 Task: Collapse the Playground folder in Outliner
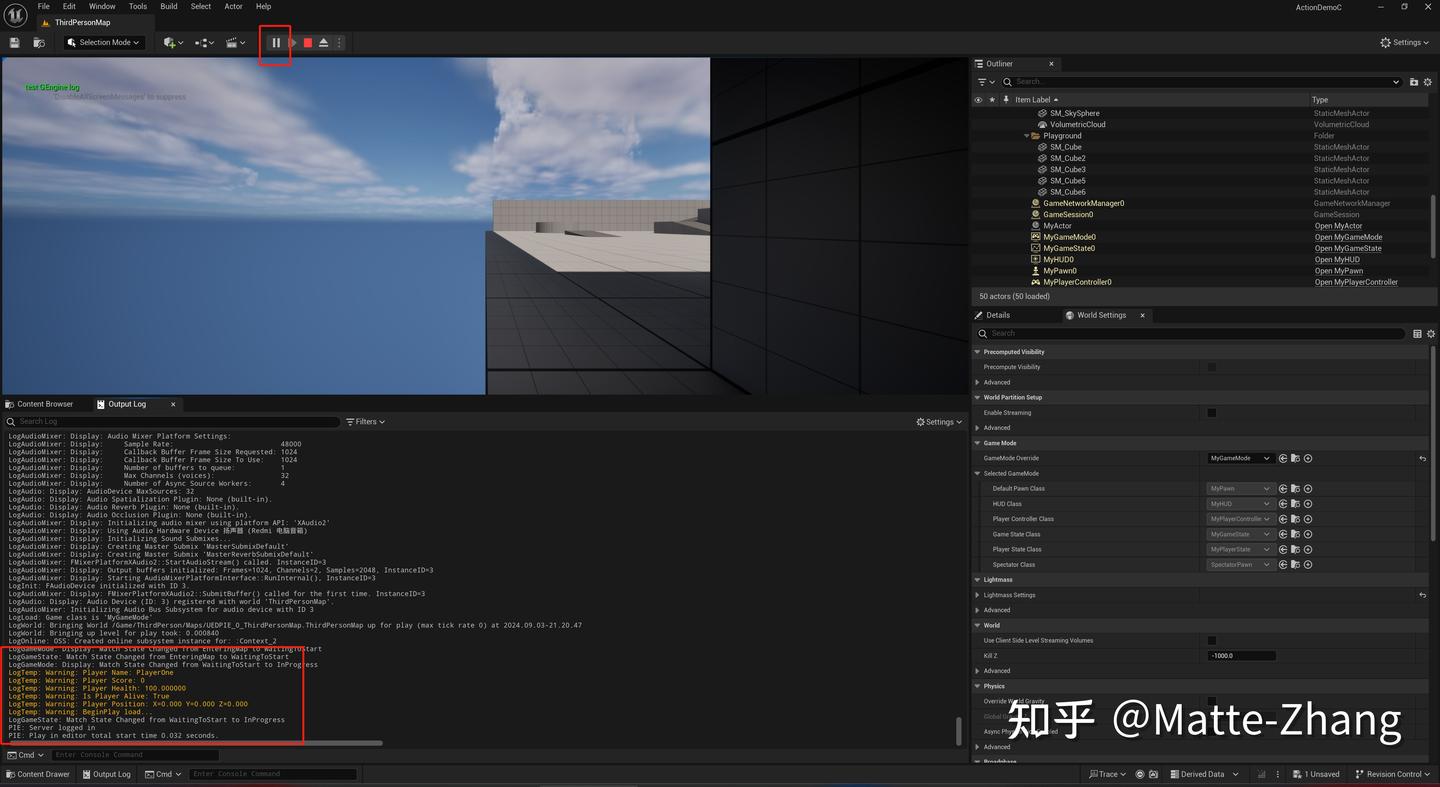coord(1026,135)
